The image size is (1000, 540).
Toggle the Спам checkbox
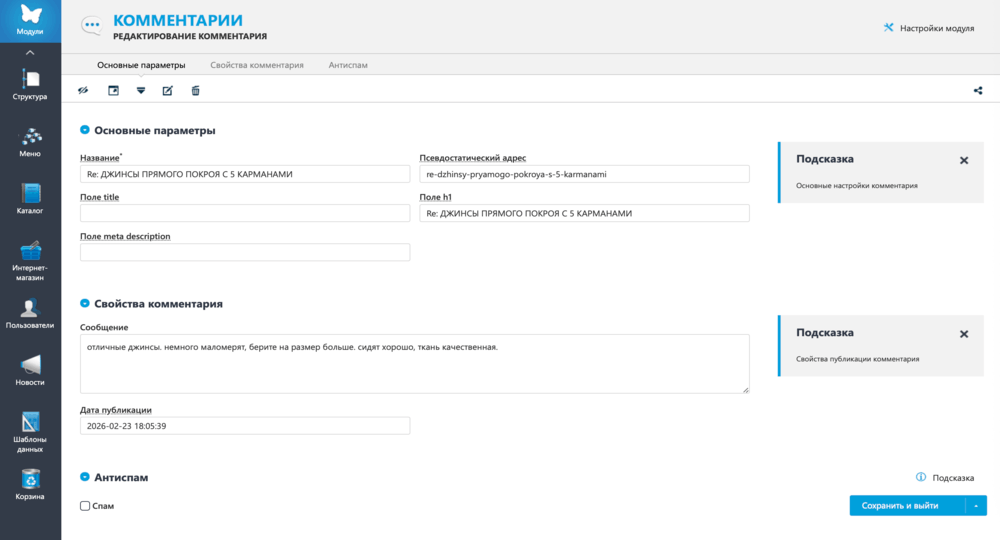click(85, 506)
